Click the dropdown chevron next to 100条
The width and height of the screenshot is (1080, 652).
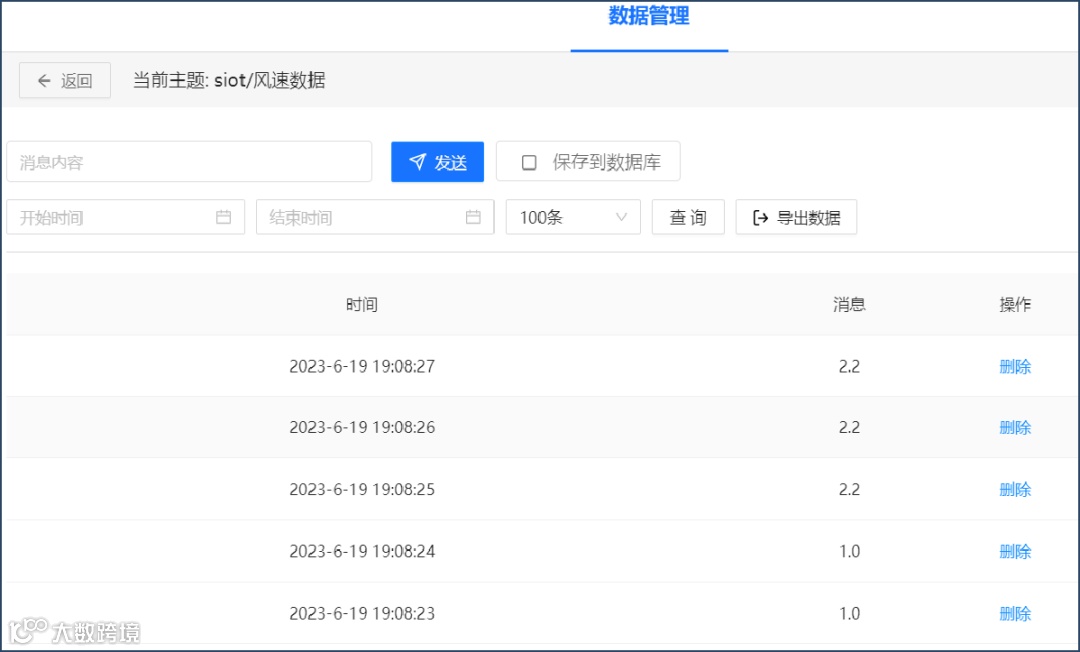click(x=621, y=217)
